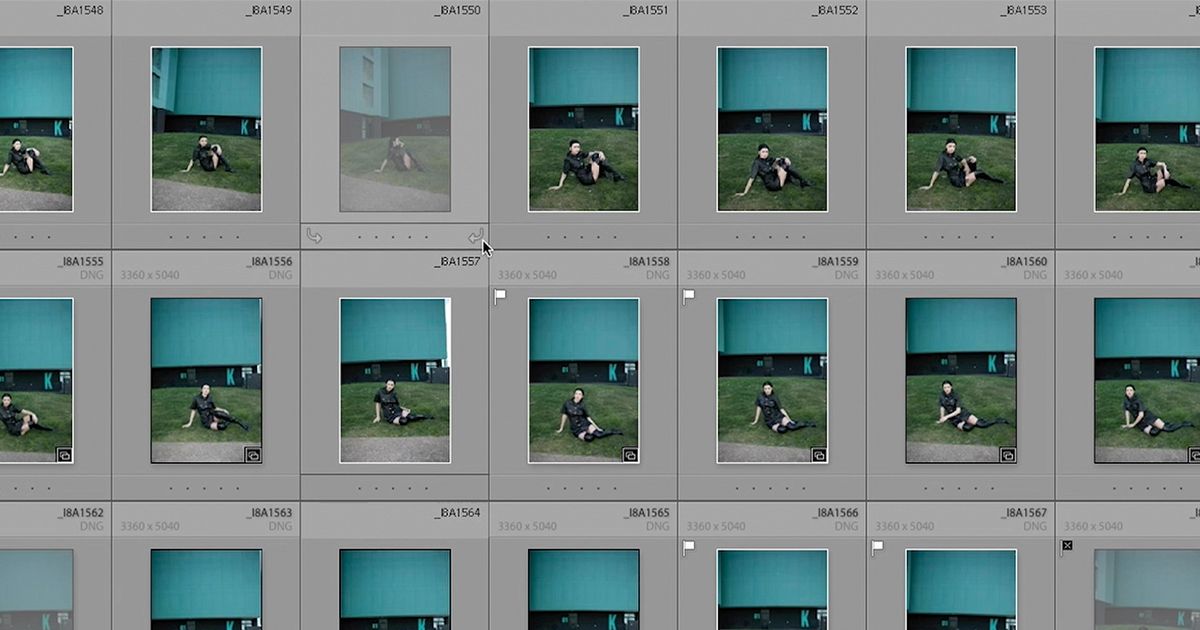Set five stars using last dot under _I8A1550
Screen dimensions: 1200x630
tap(429, 238)
